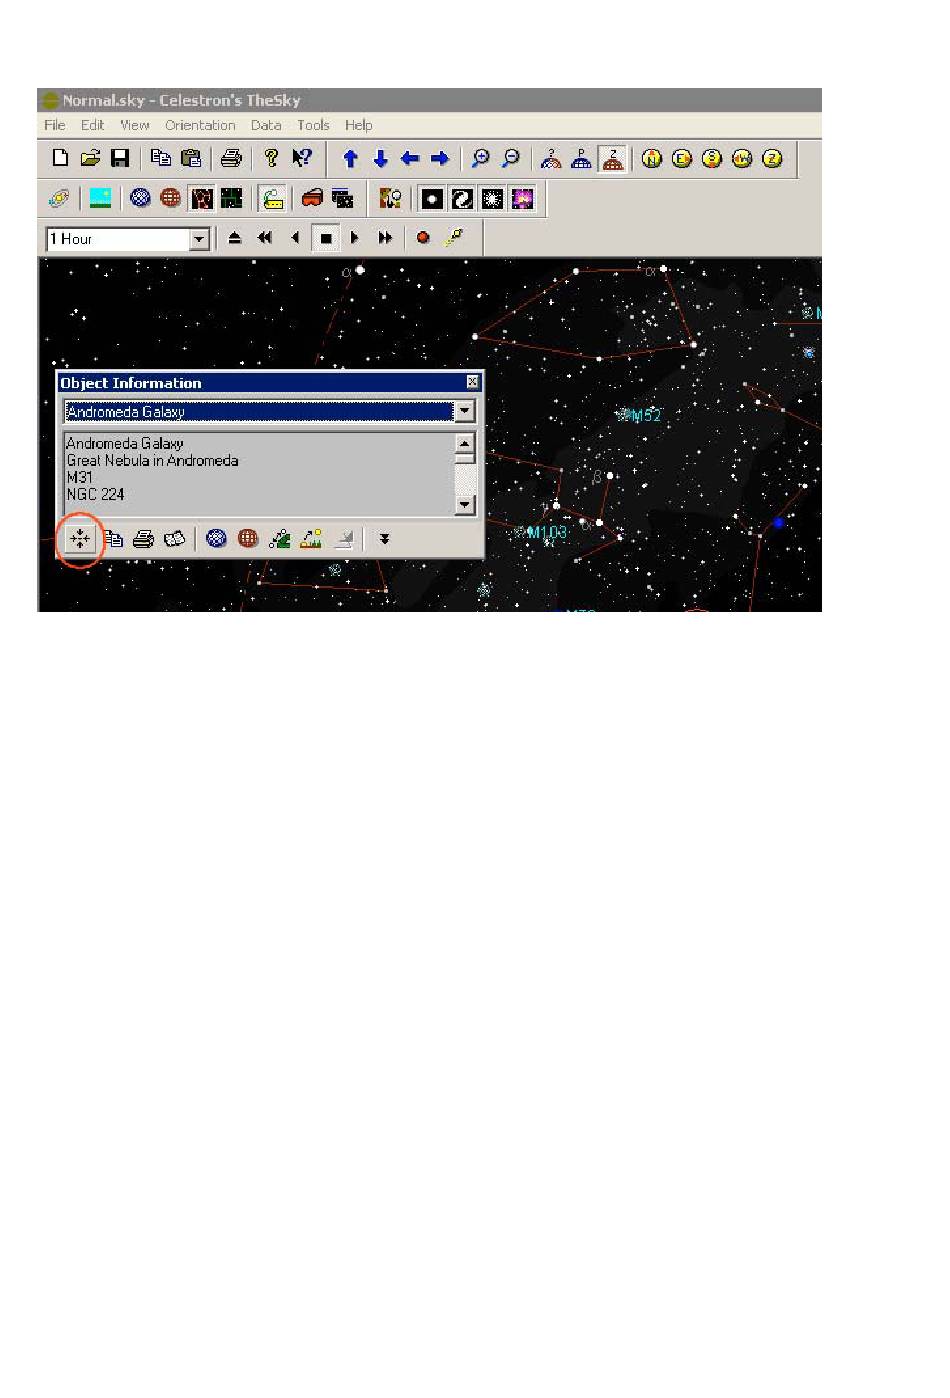Click the green path icon in Object Information
Viewport: 950px width, 1398px height.
(x=280, y=539)
